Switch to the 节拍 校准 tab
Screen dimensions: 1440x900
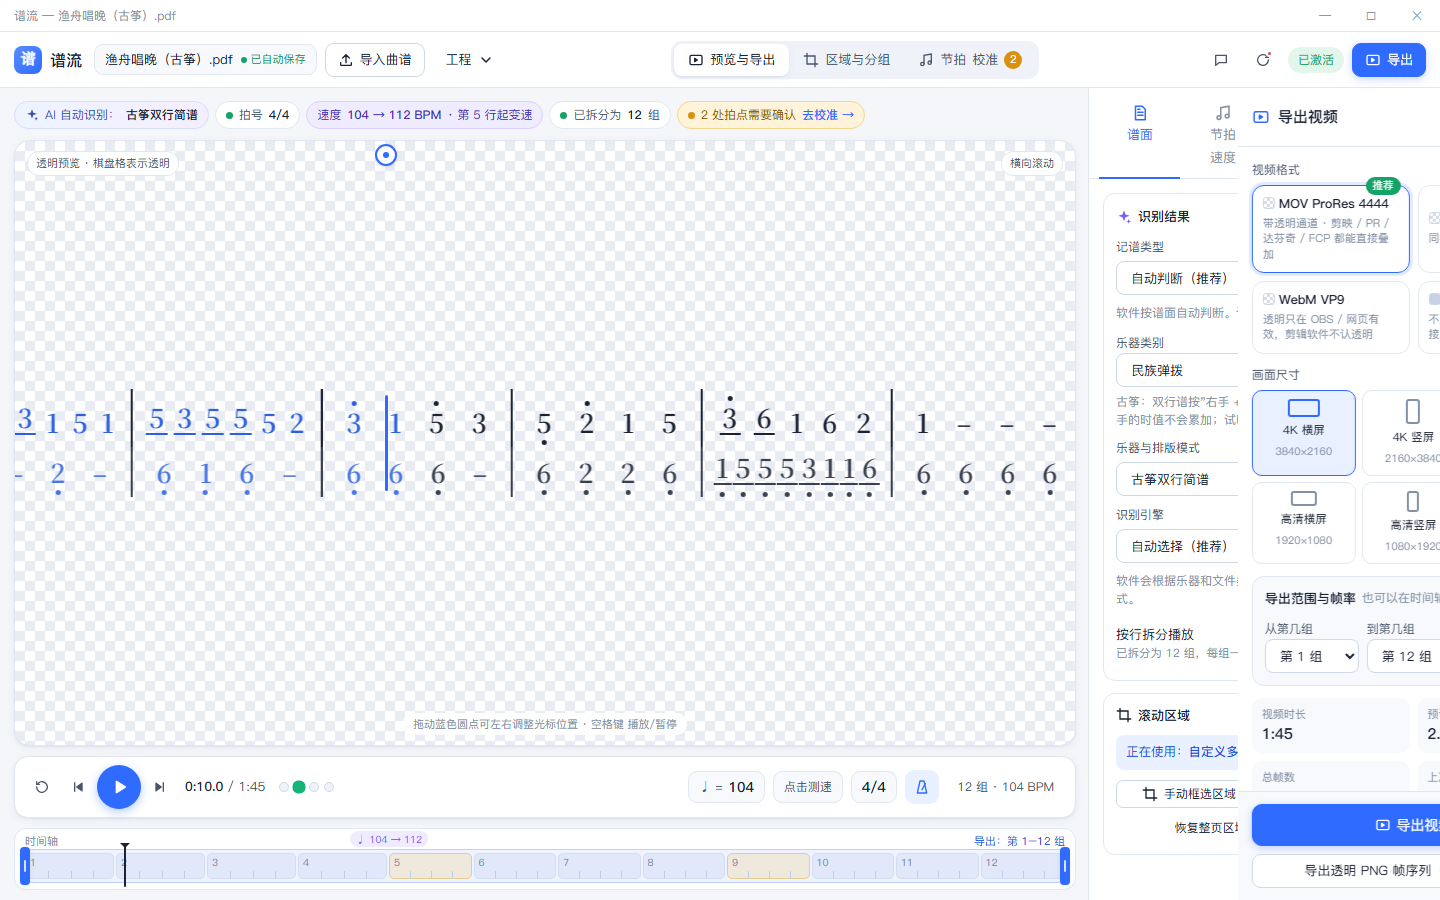970,60
